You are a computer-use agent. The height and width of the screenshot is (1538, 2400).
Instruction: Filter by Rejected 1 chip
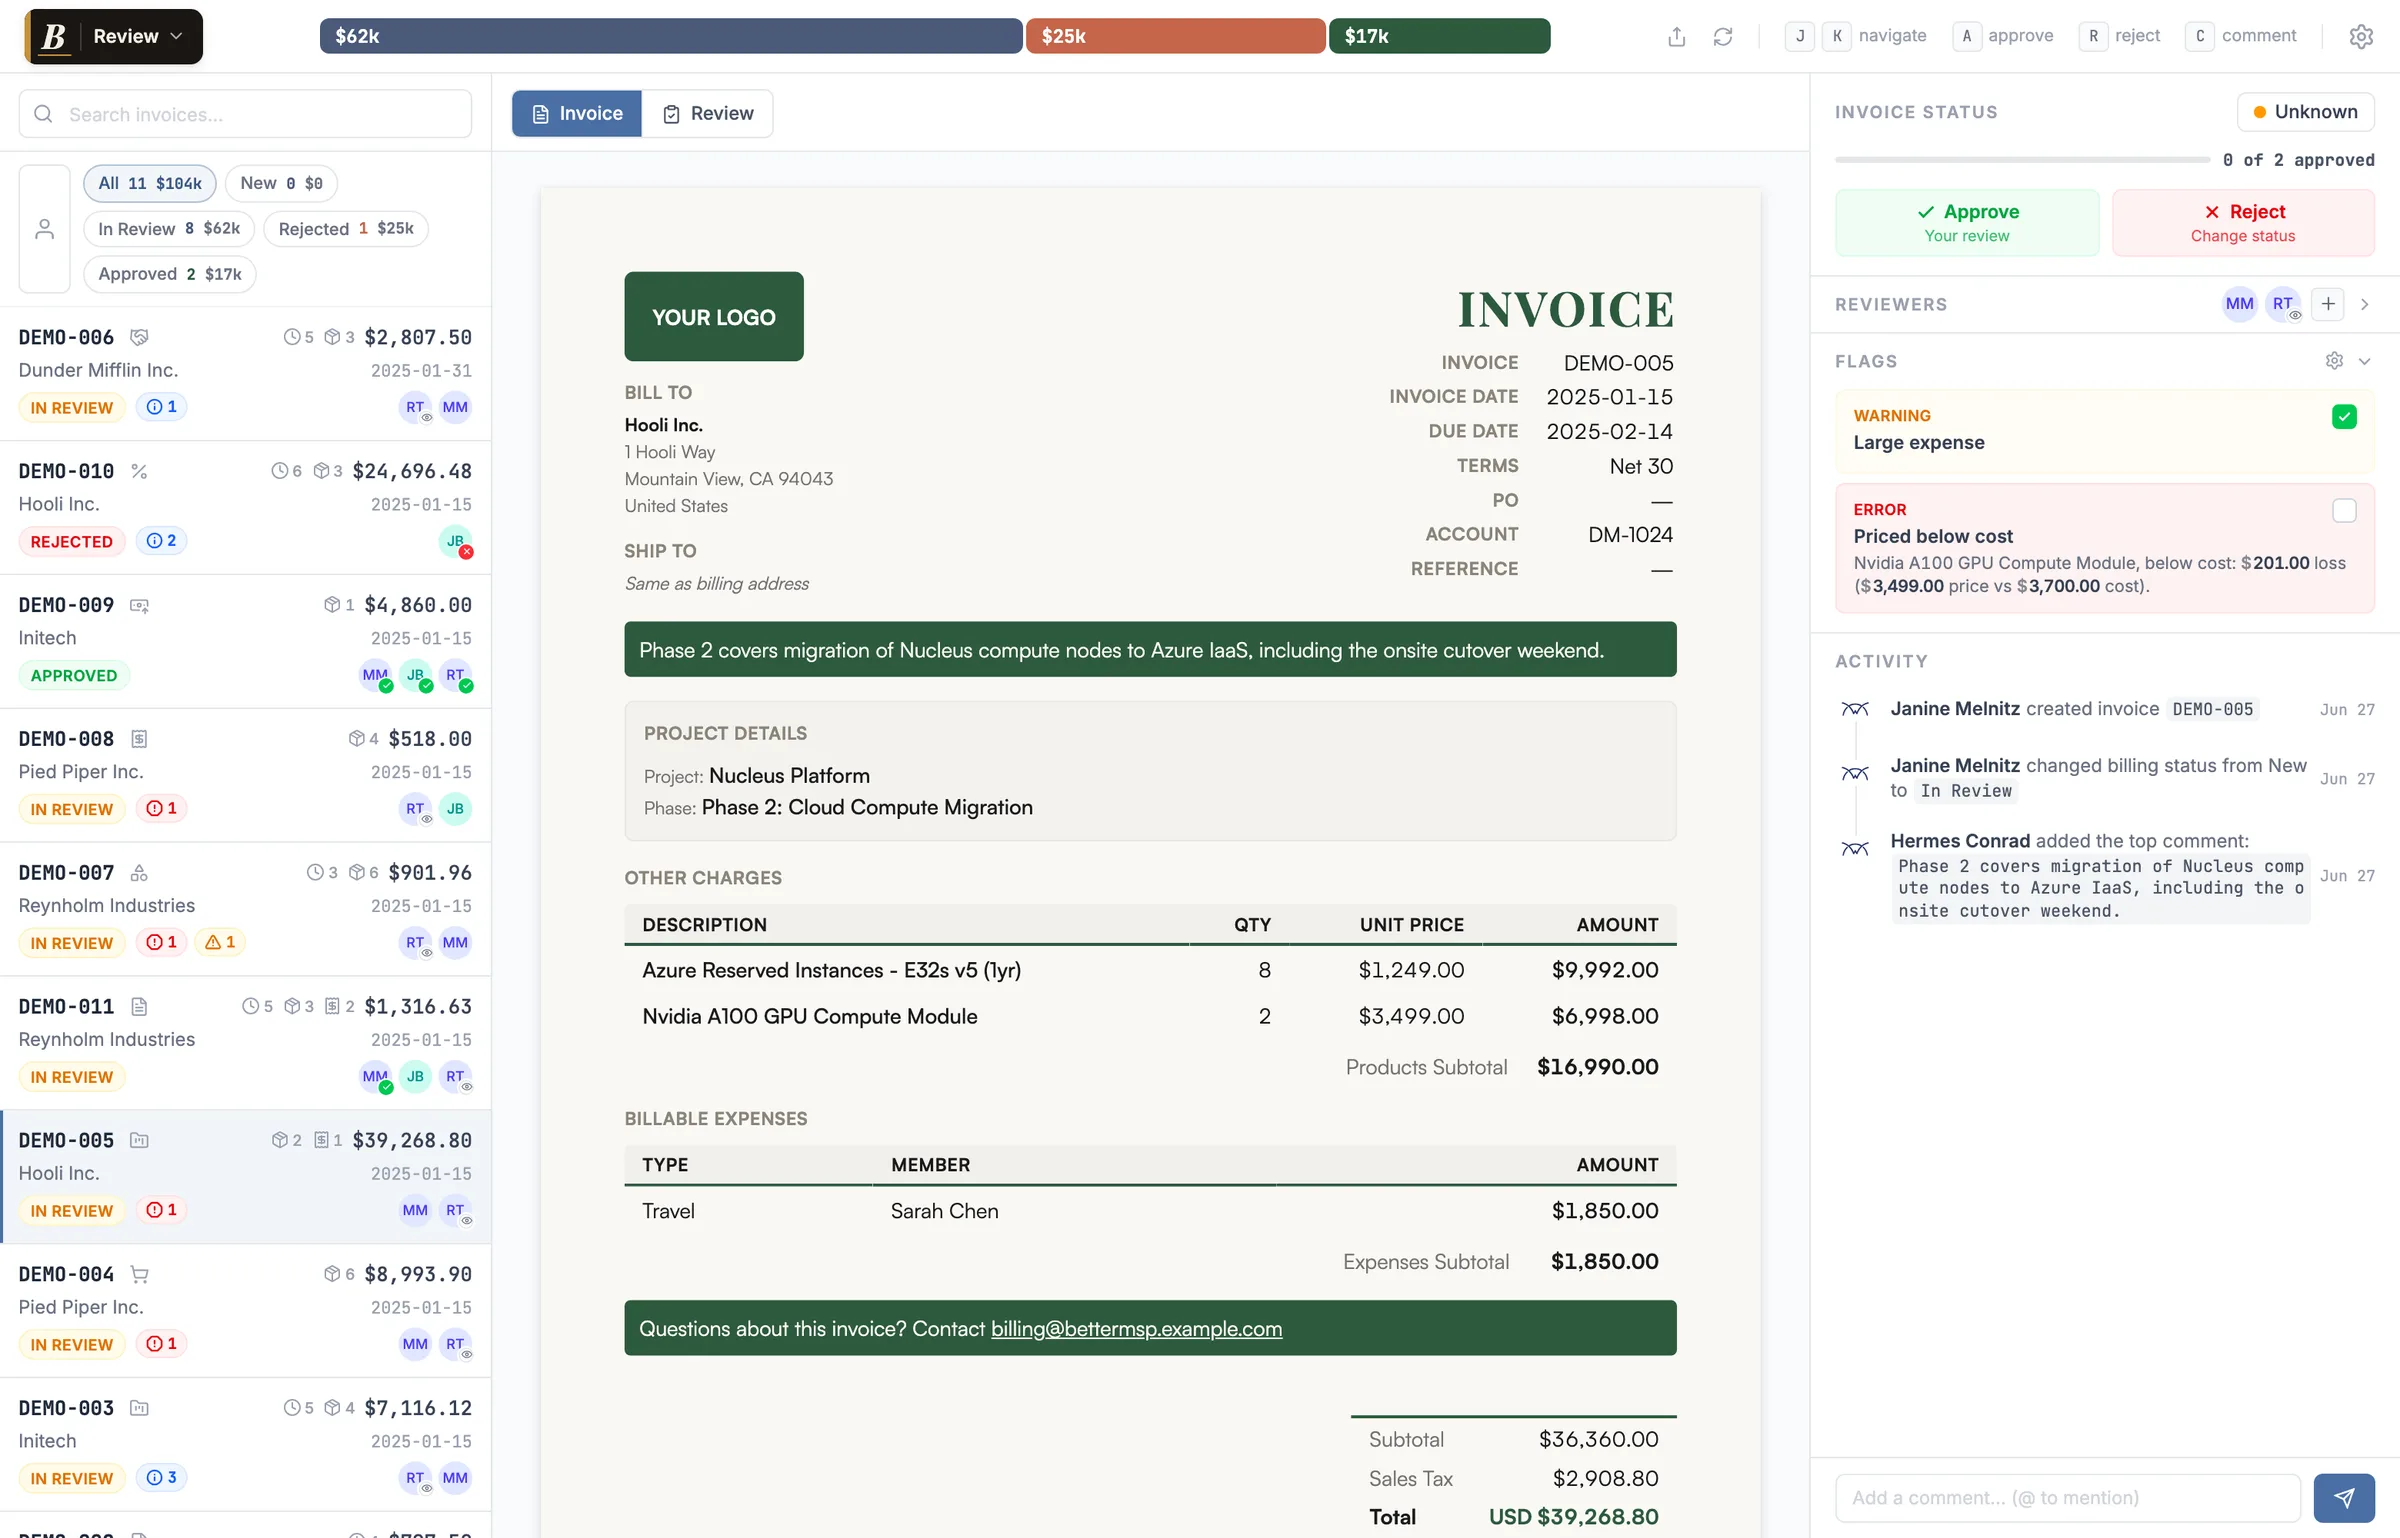click(346, 229)
